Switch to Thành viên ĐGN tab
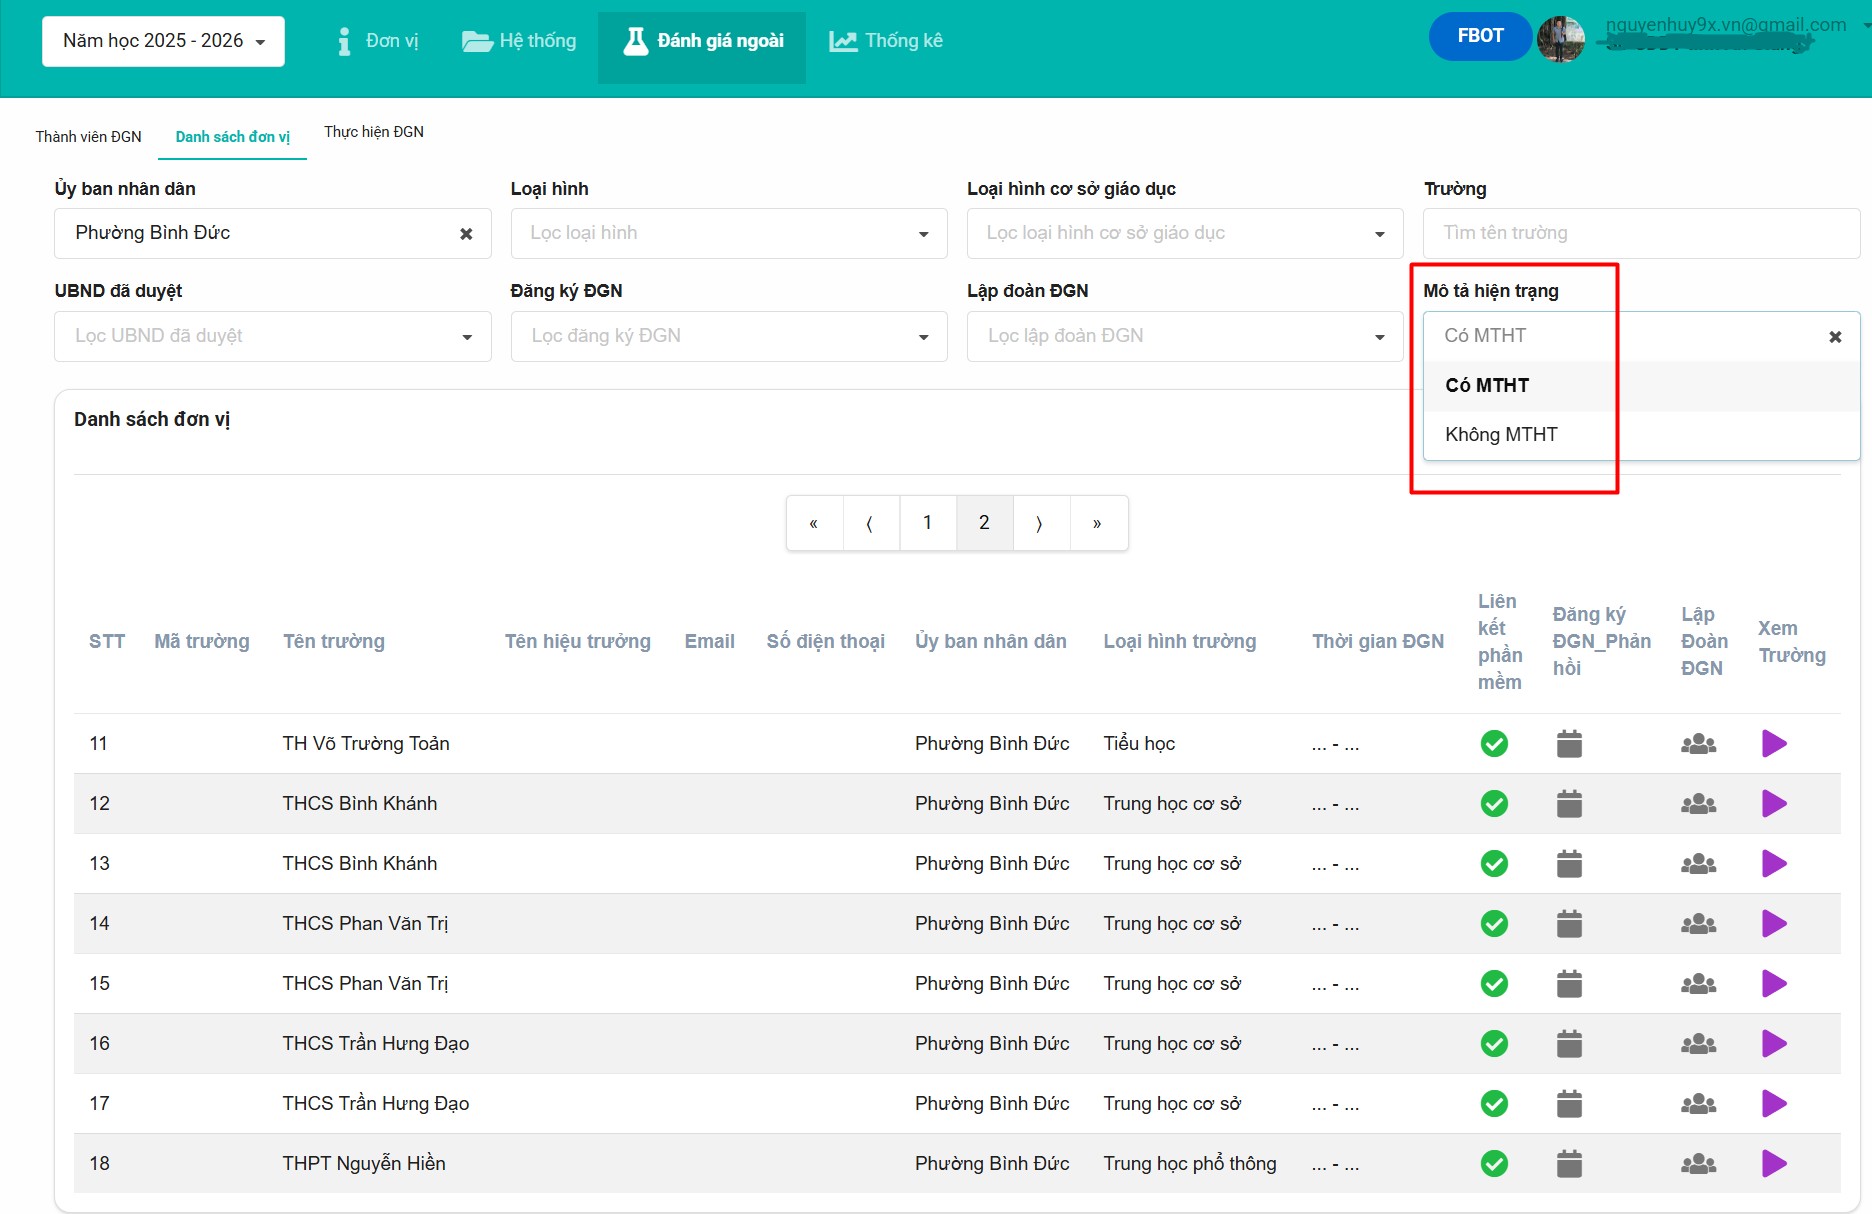This screenshot has height=1214, width=1872. tap(88, 137)
